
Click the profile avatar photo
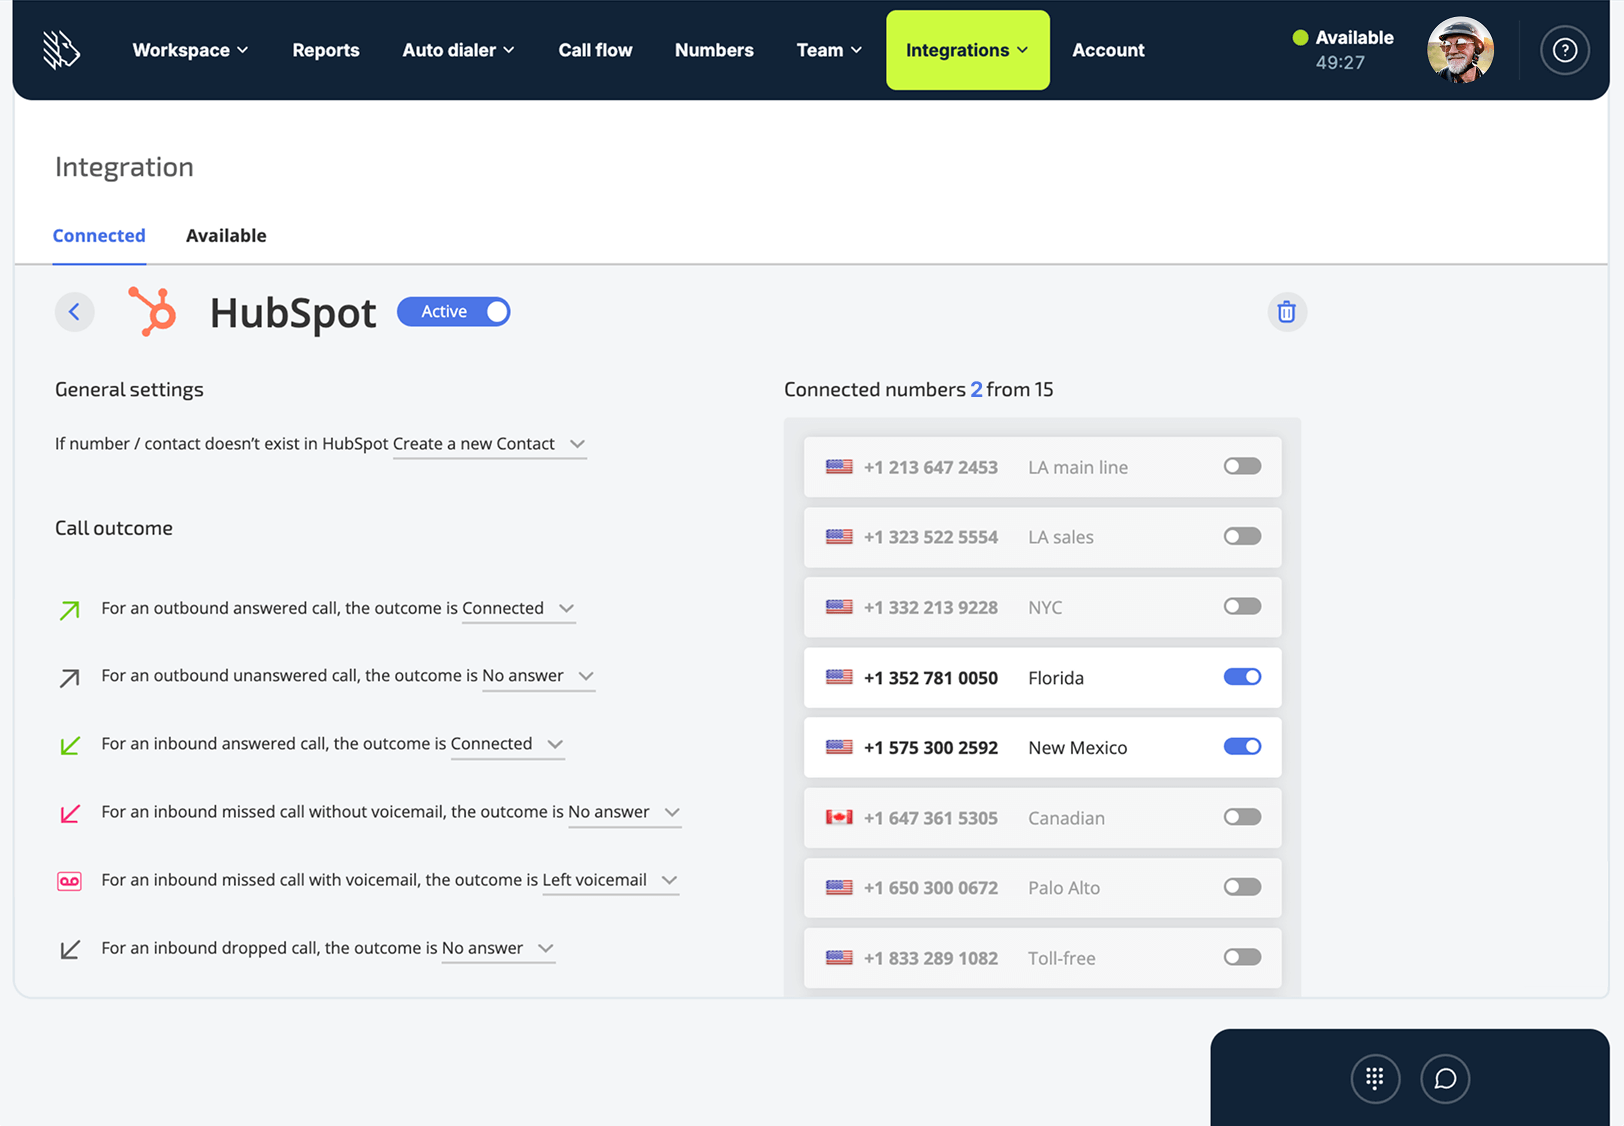1460,50
